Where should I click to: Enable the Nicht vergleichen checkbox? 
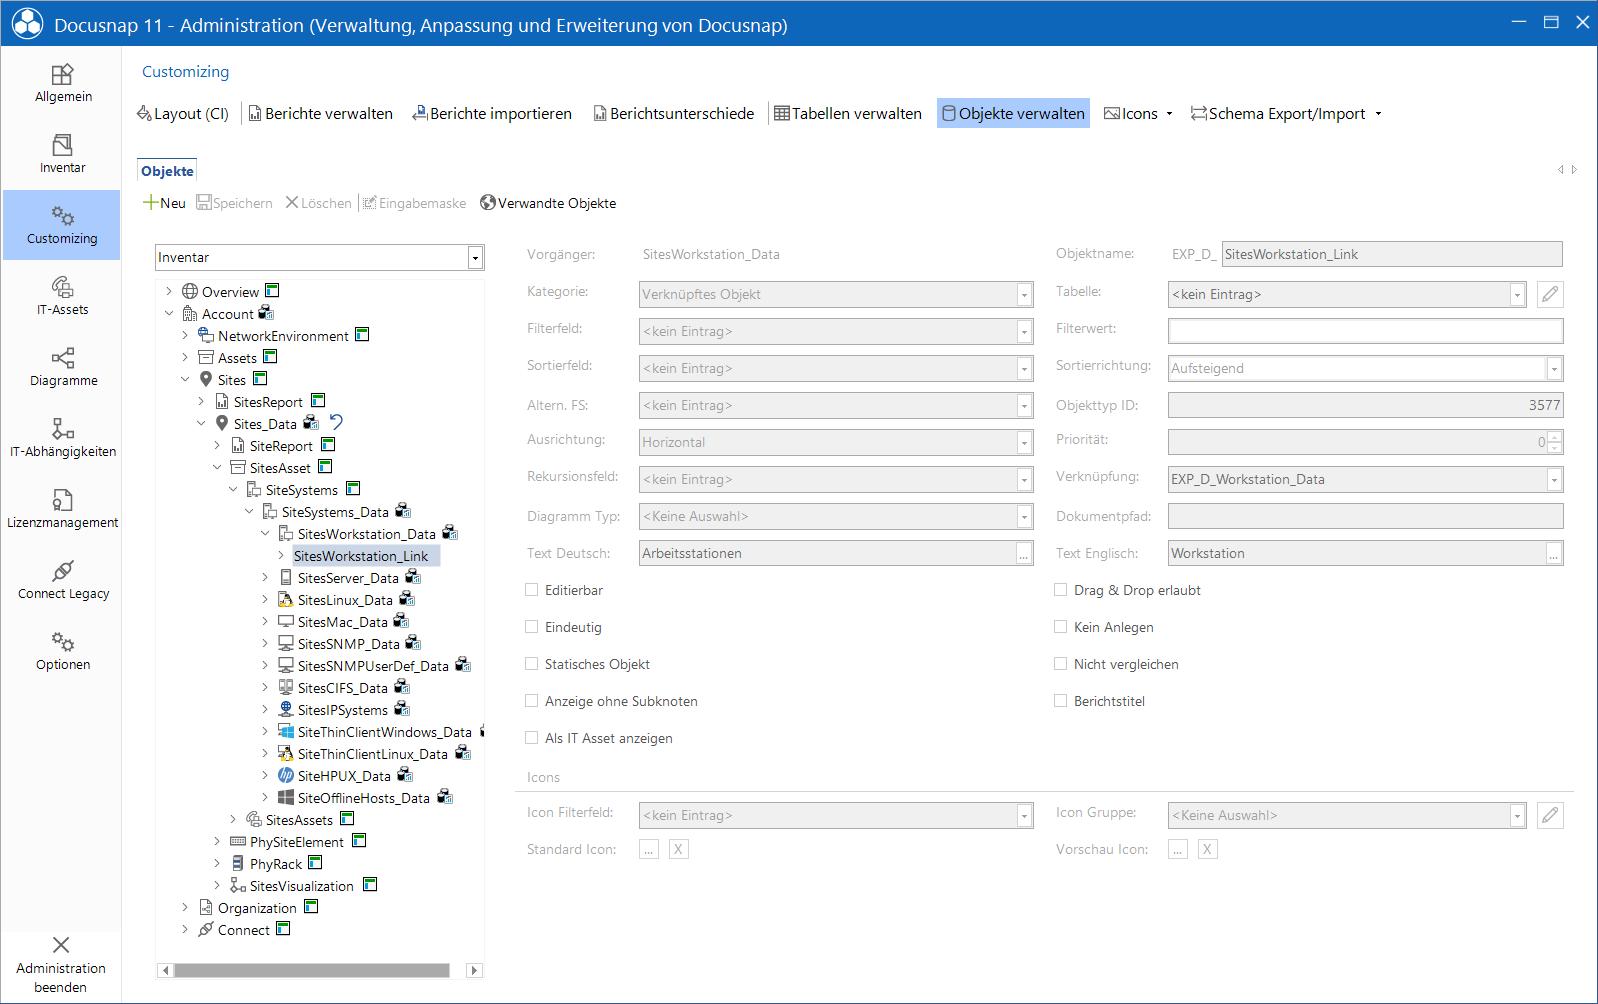pos(1061,664)
